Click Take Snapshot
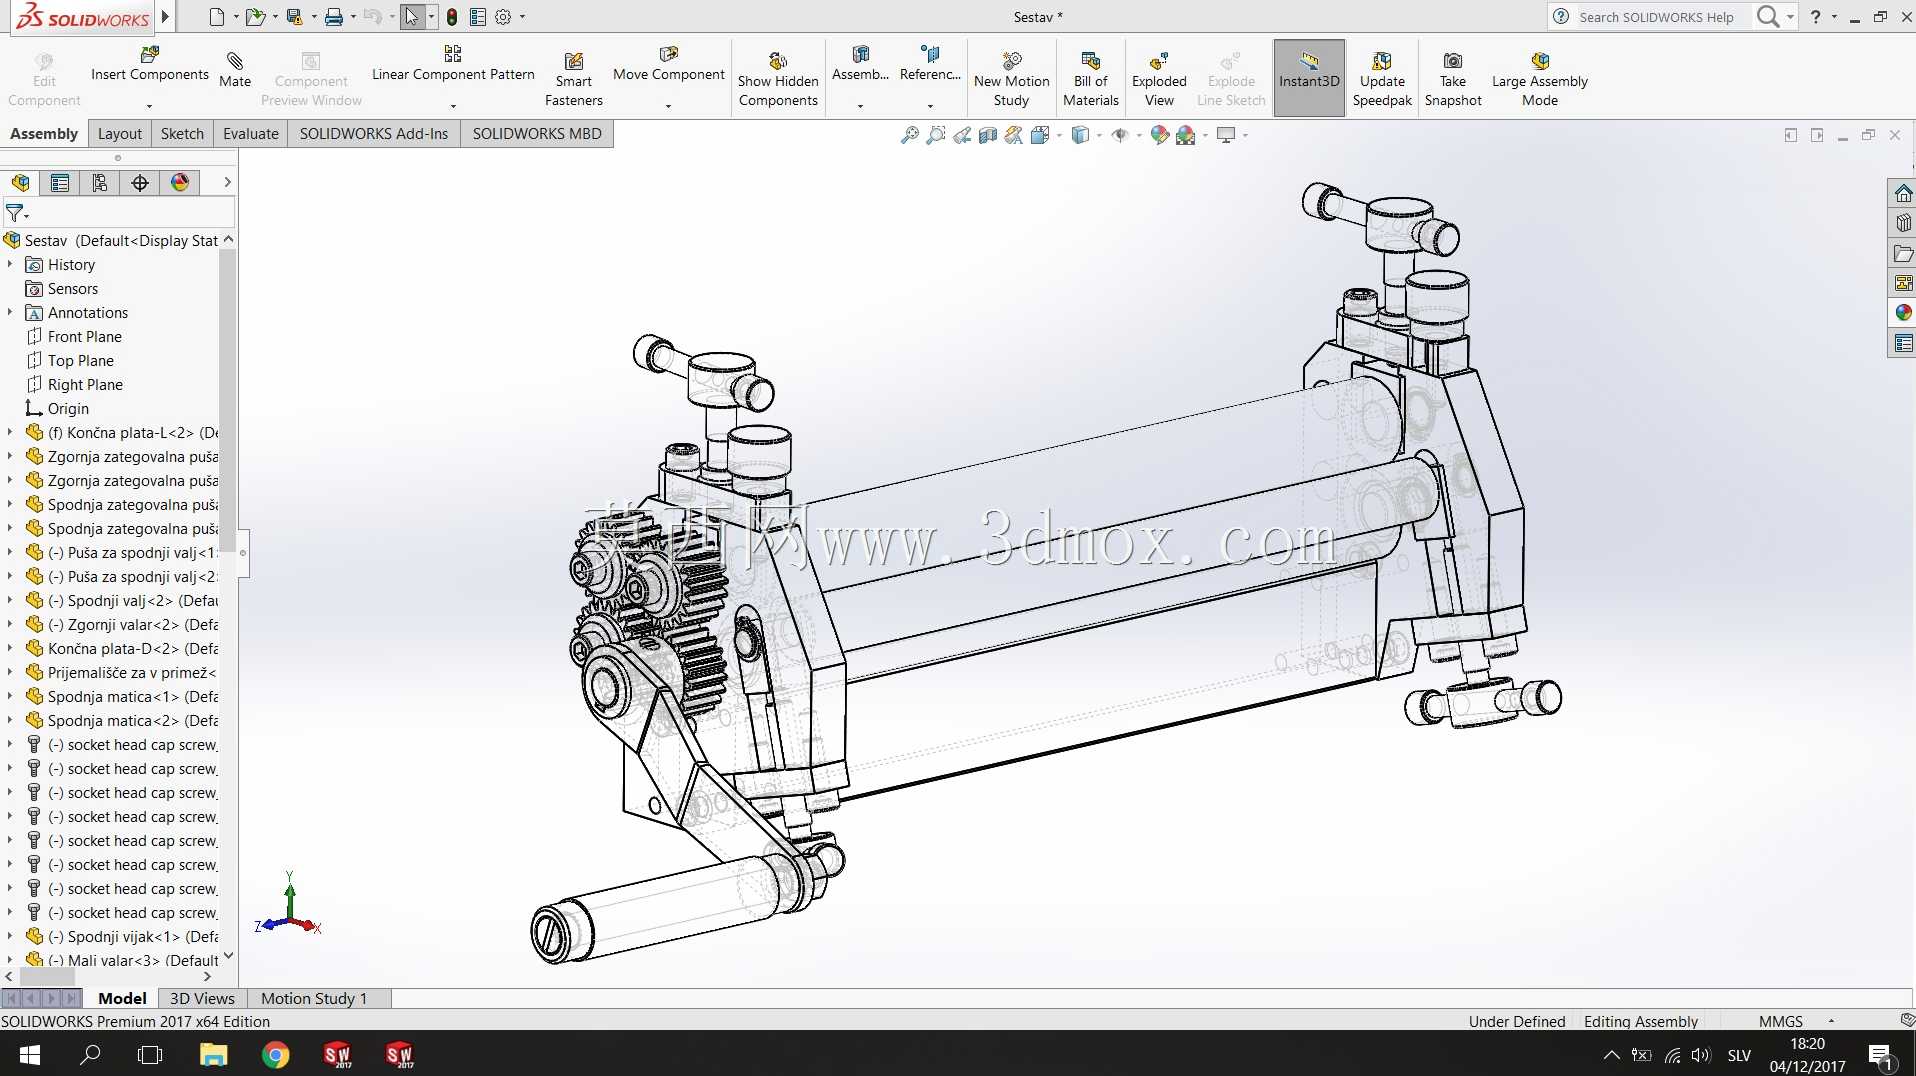This screenshot has height=1076, width=1916. pyautogui.click(x=1453, y=78)
